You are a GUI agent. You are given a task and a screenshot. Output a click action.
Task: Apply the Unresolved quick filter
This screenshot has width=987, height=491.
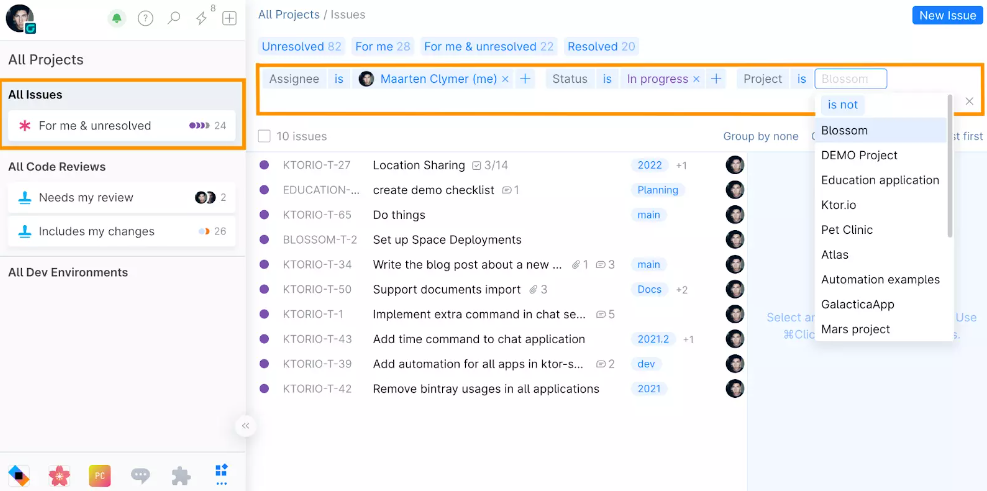[x=301, y=46]
